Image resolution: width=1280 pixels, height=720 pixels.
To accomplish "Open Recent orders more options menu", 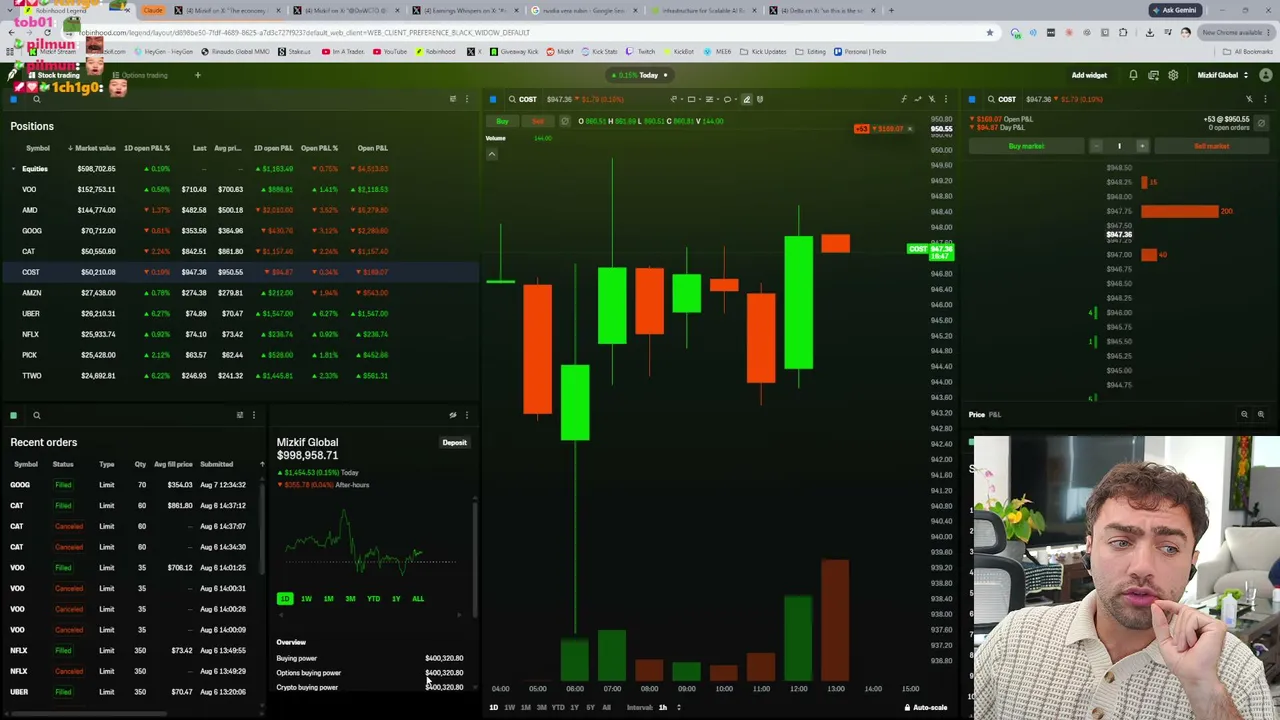I will 253,415.
